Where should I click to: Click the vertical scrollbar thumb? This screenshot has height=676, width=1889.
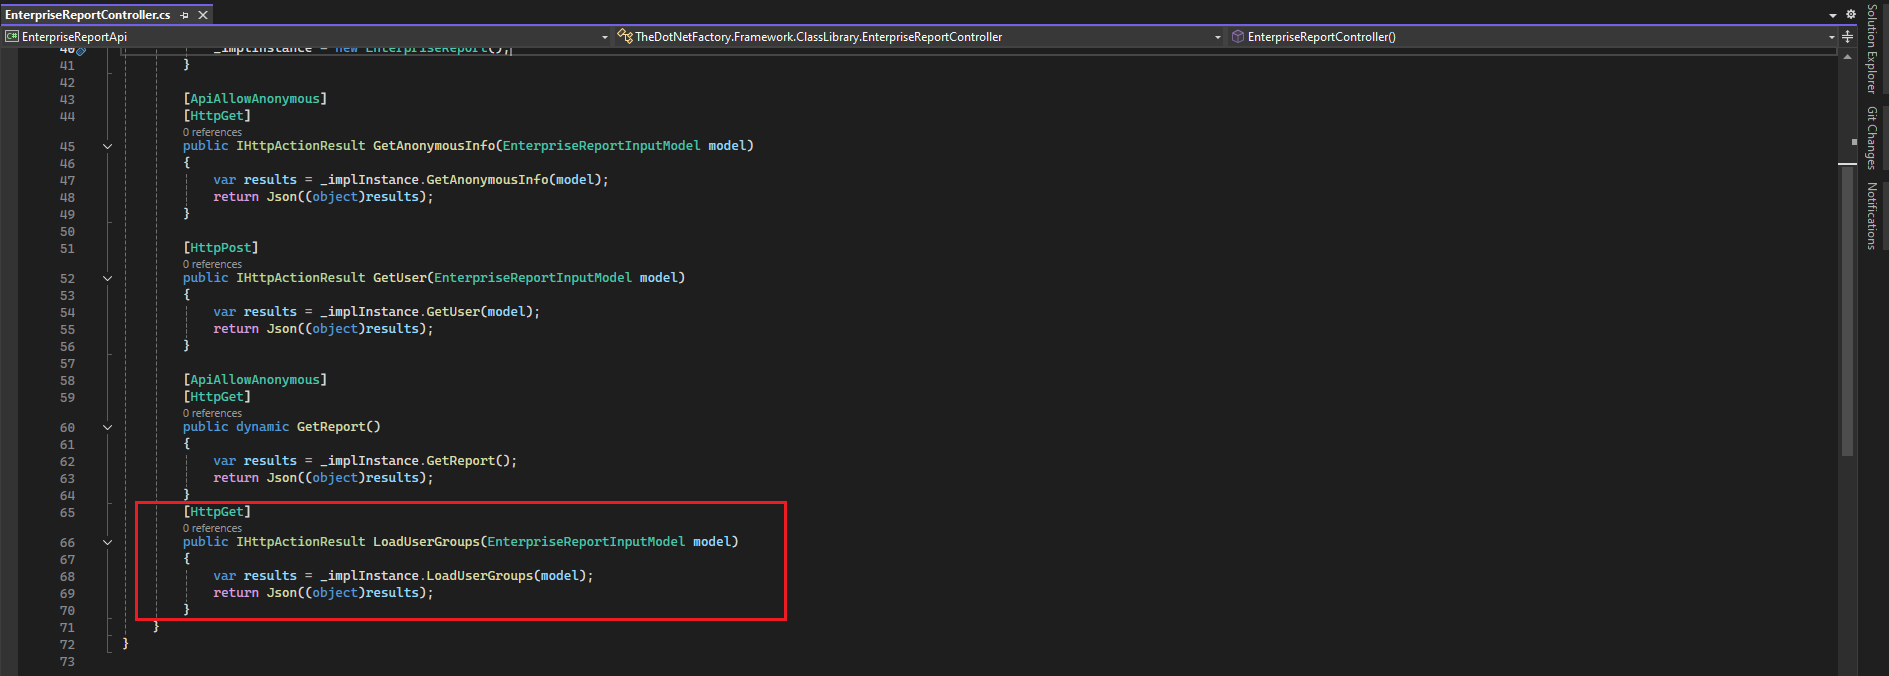[1847, 310]
